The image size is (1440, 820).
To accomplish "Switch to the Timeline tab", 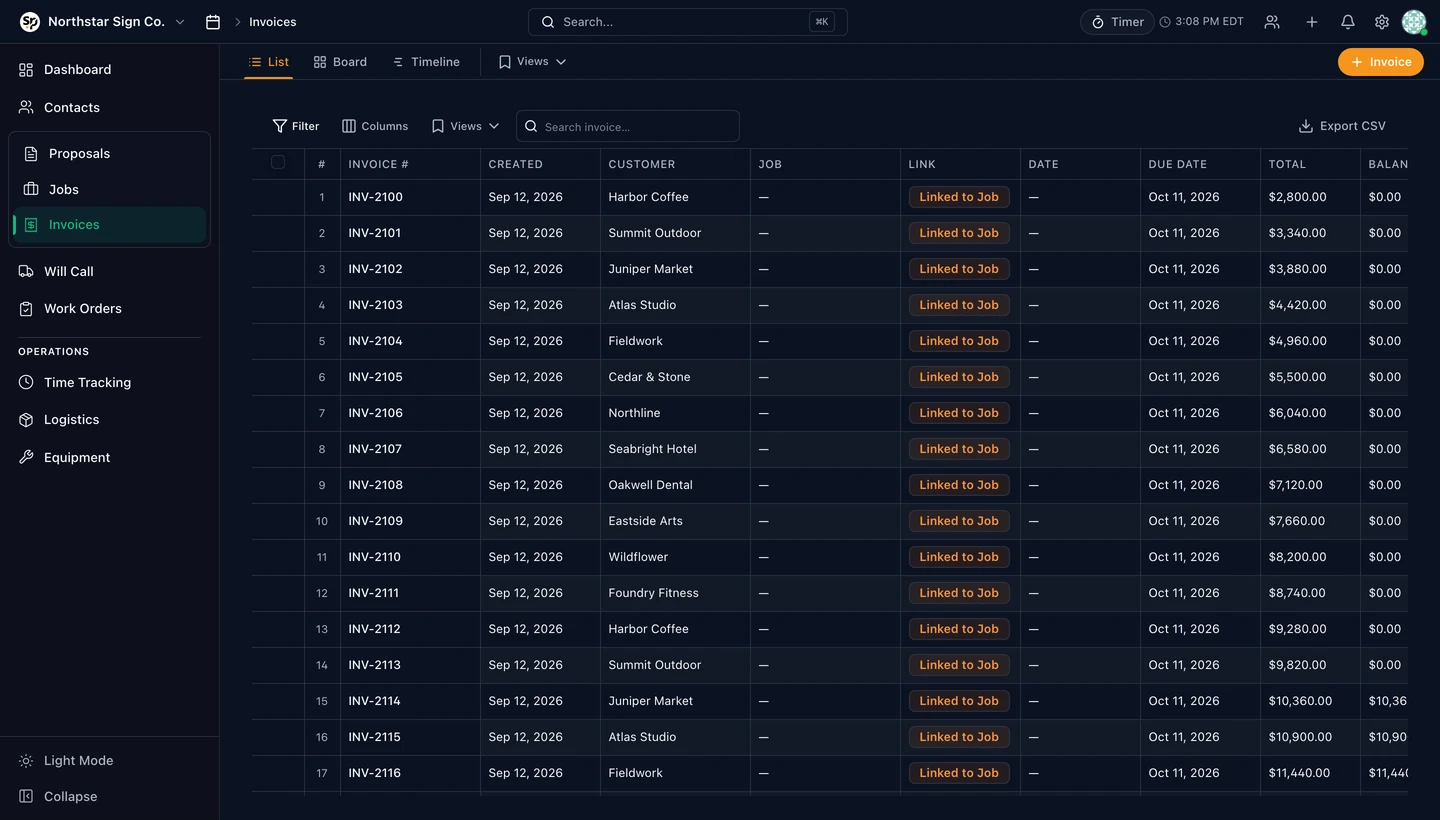I will pyautogui.click(x=426, y=62).
